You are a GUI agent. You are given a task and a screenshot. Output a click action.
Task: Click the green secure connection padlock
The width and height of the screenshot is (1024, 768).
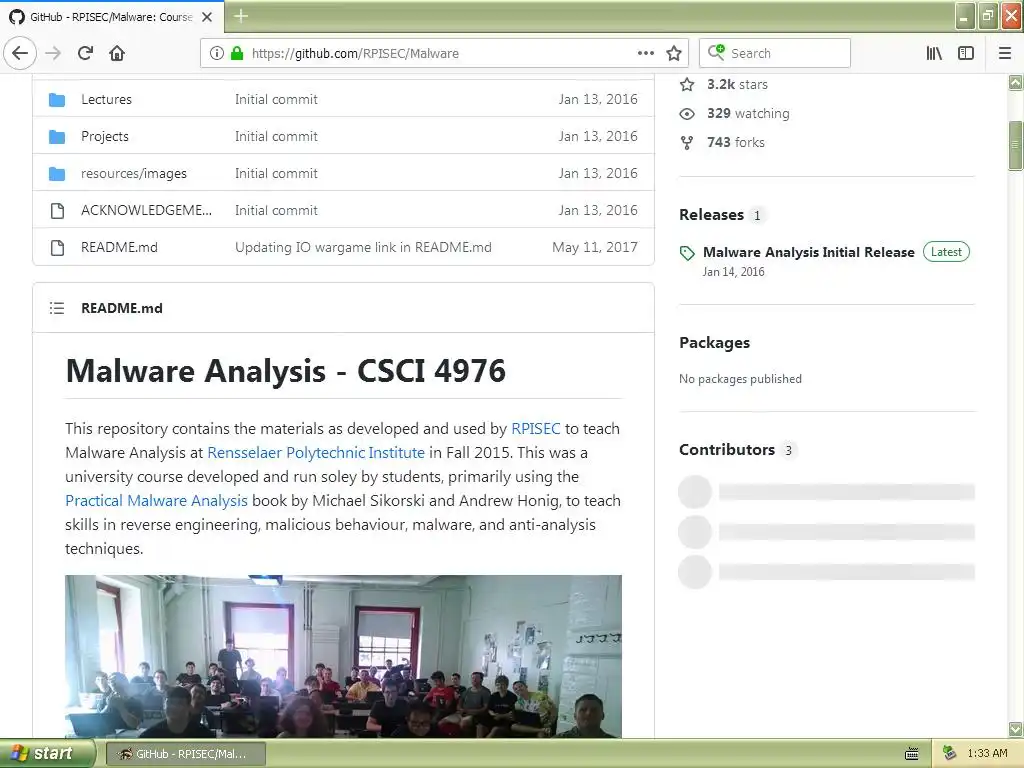point(237,53)
